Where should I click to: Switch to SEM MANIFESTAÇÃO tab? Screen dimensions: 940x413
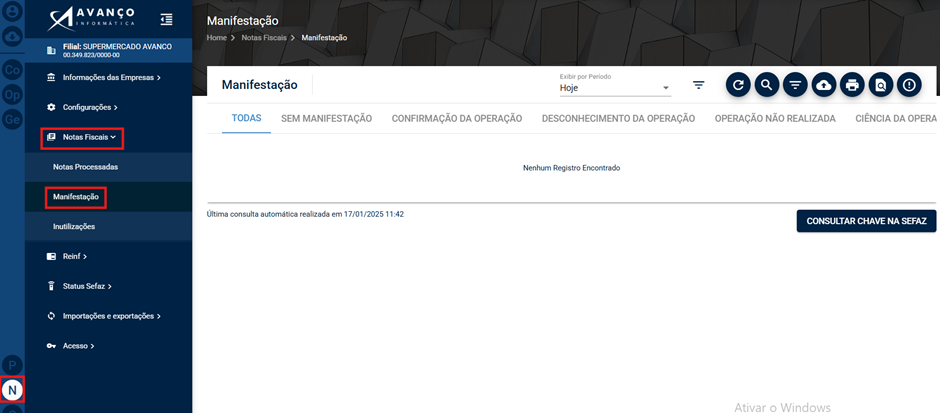326,119
